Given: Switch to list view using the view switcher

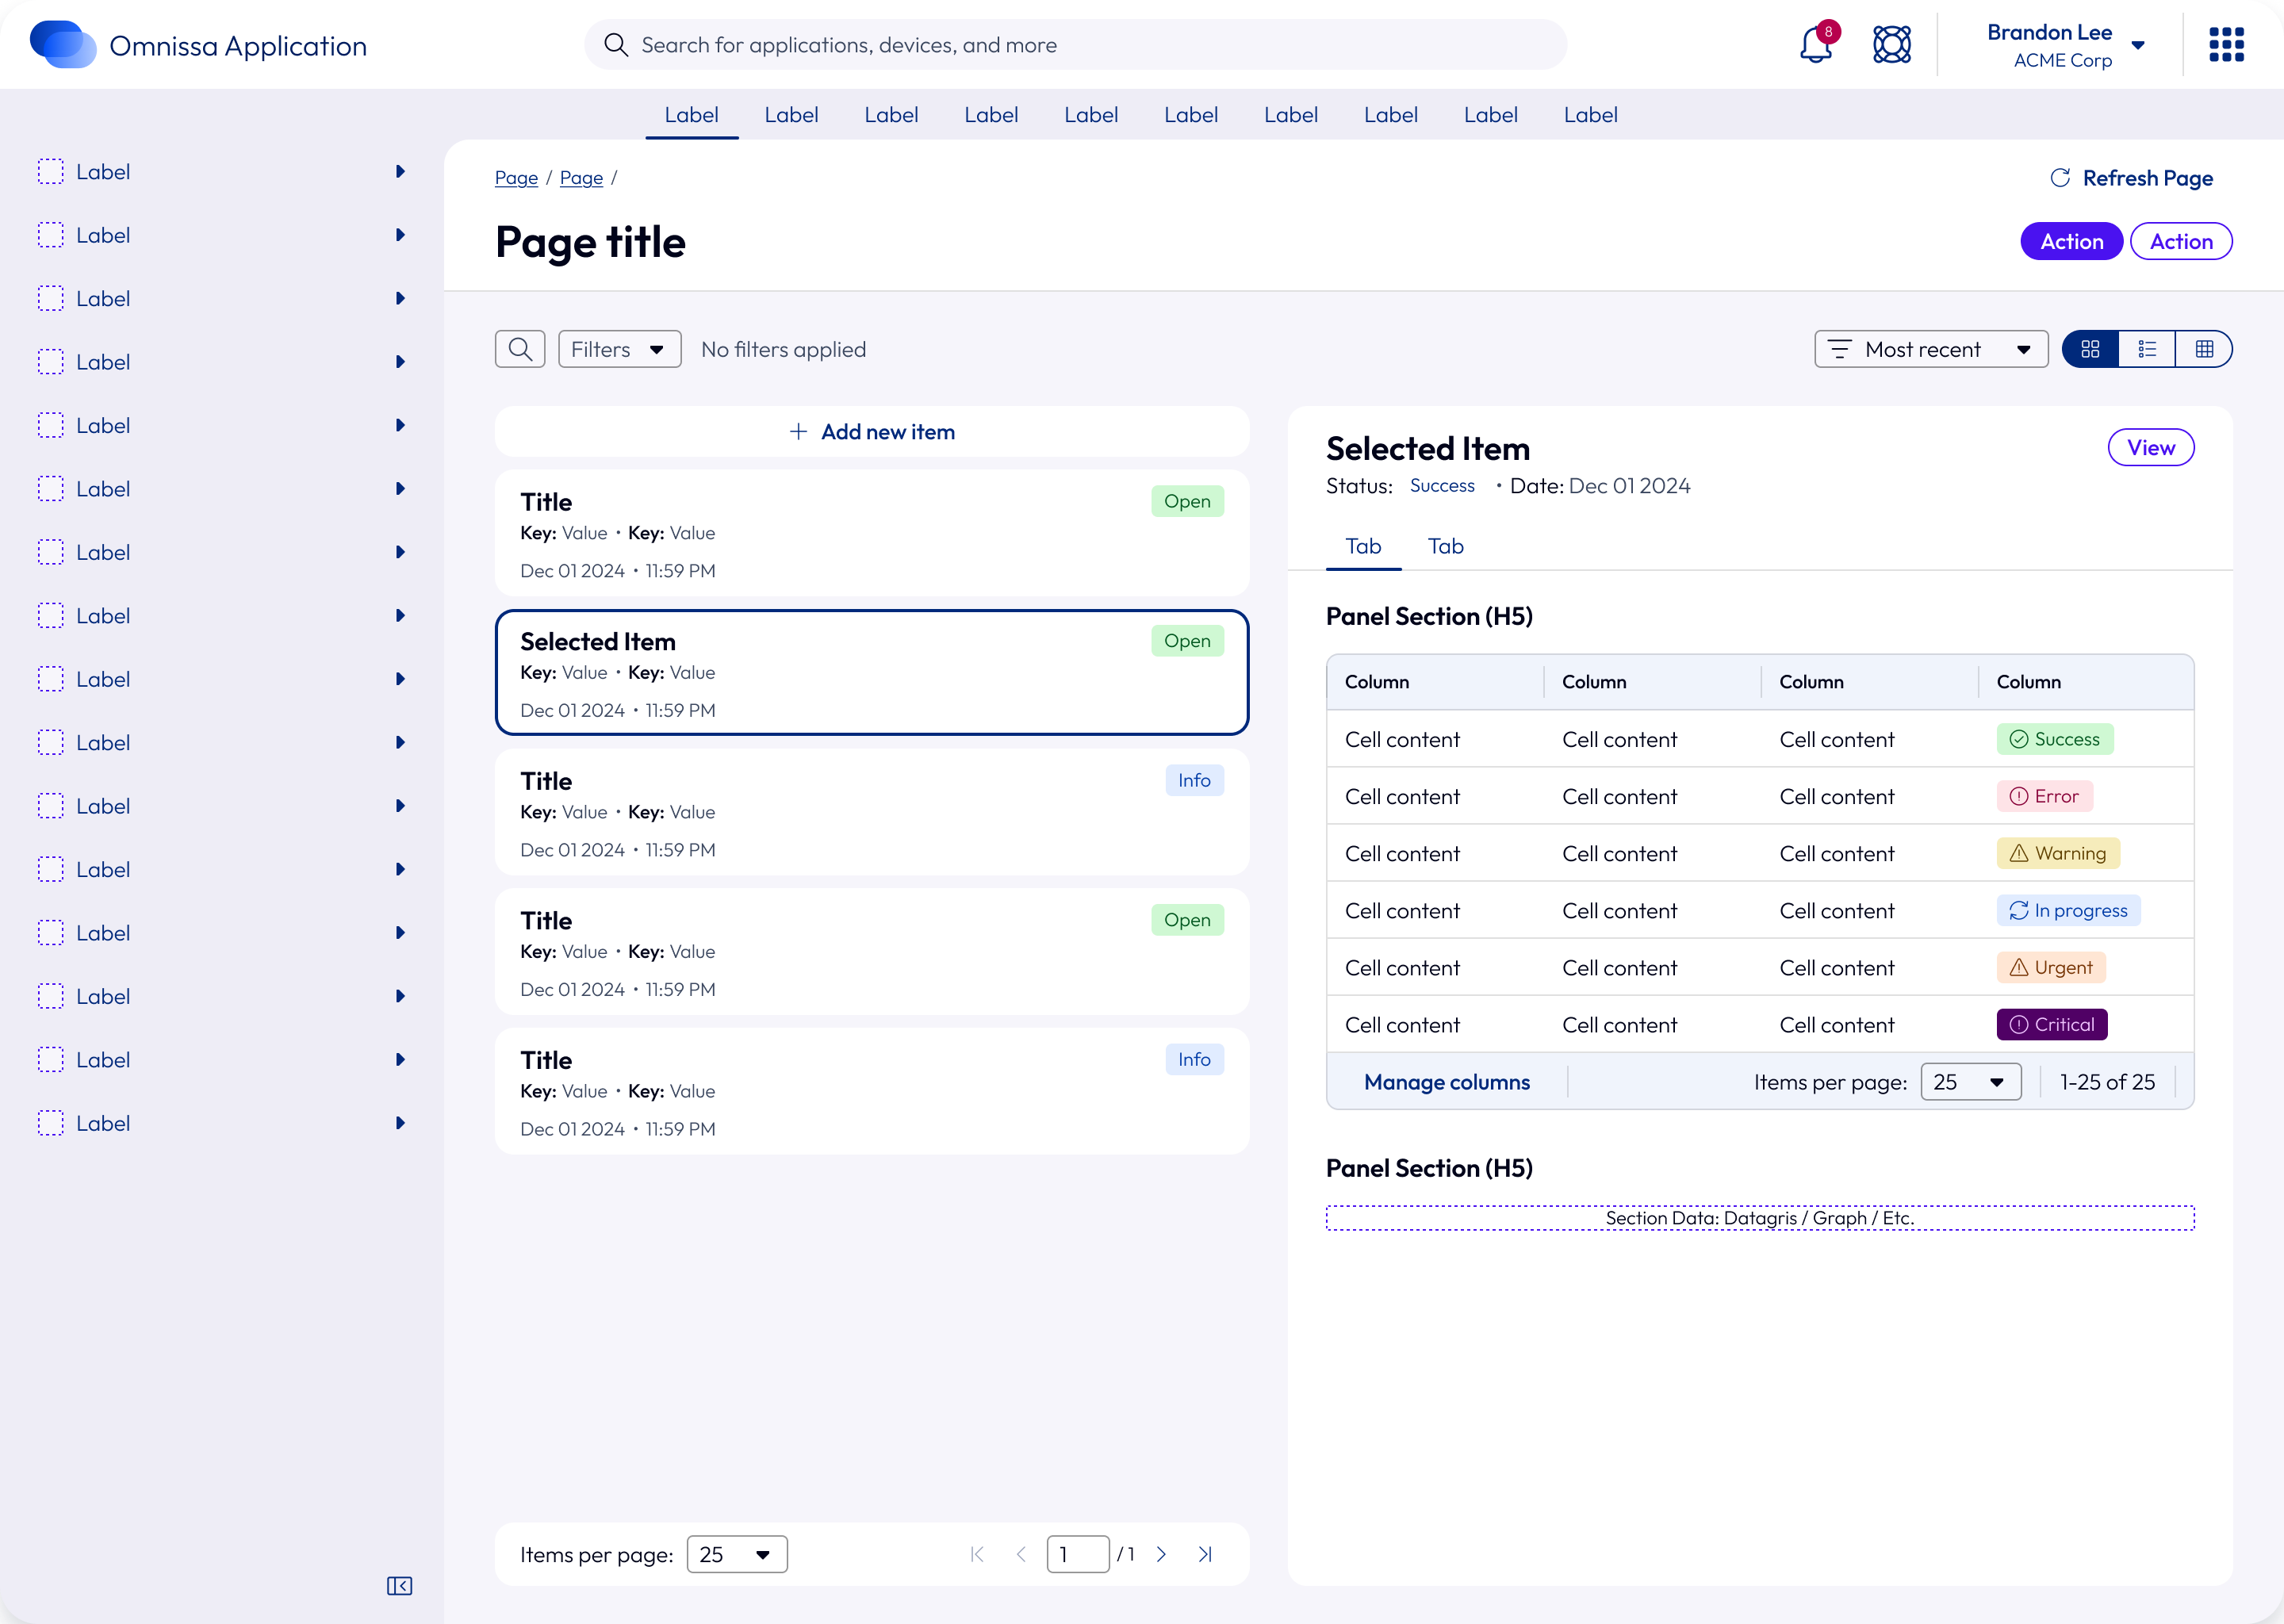Looking at the screenshot, I should pos(2147,348).
